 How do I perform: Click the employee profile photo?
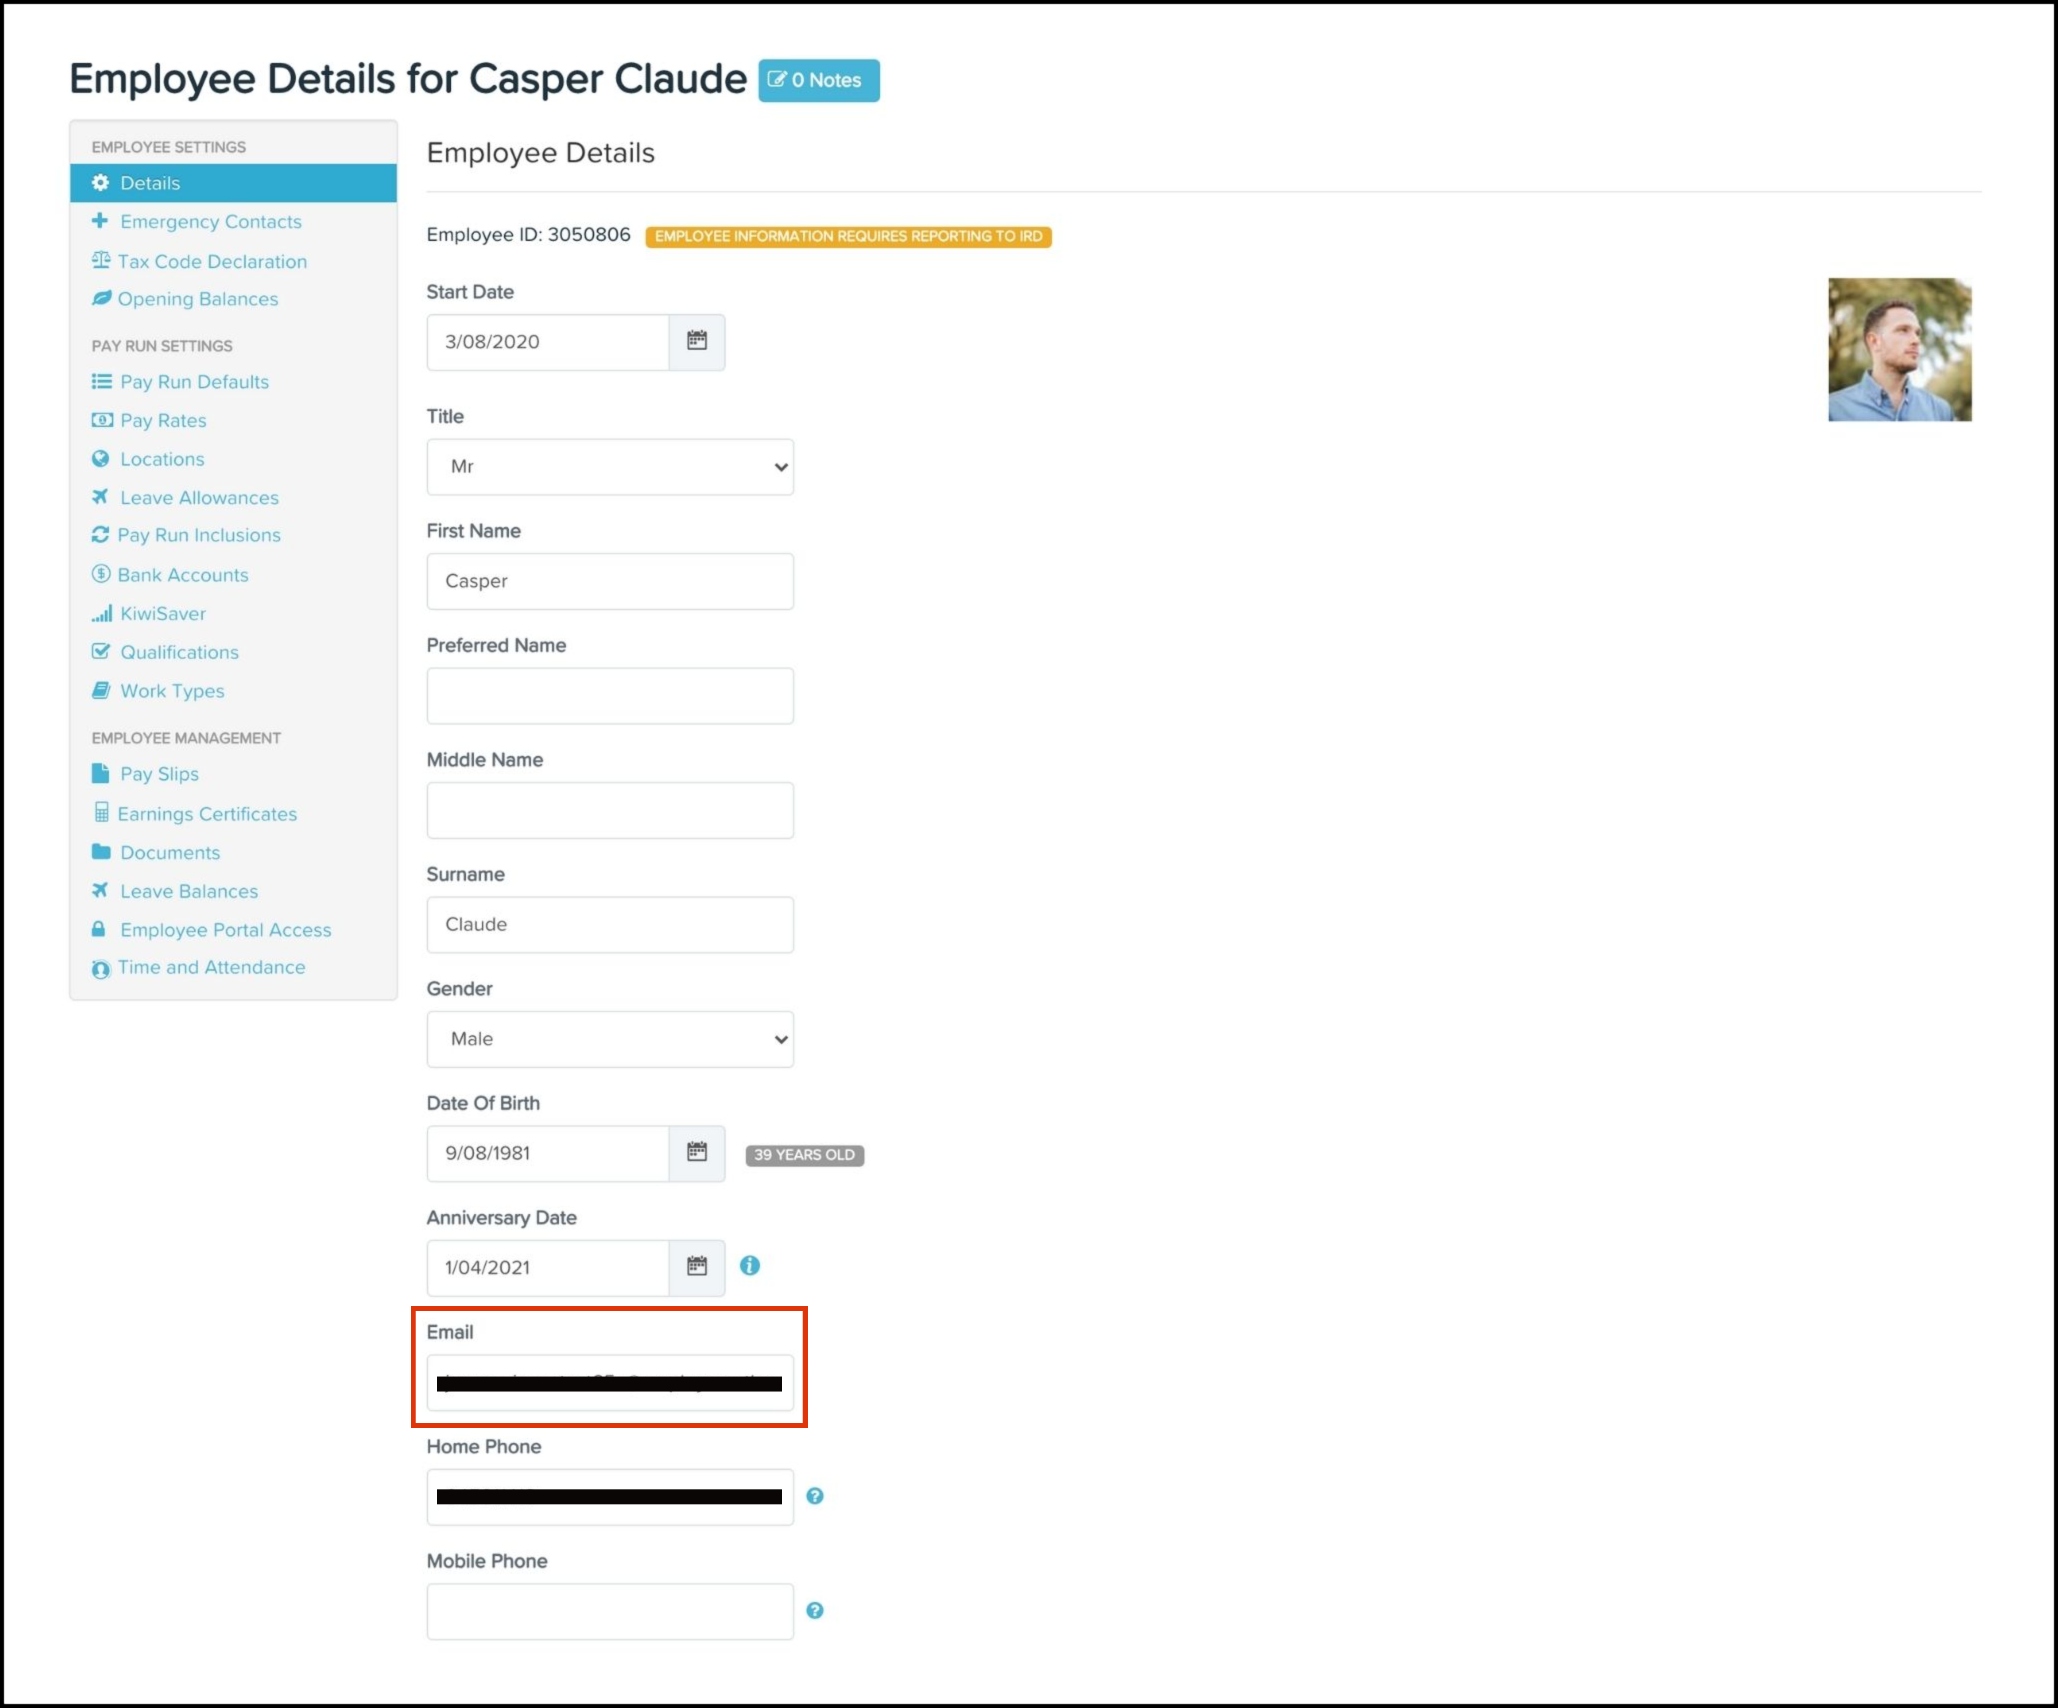[1898, 350]
